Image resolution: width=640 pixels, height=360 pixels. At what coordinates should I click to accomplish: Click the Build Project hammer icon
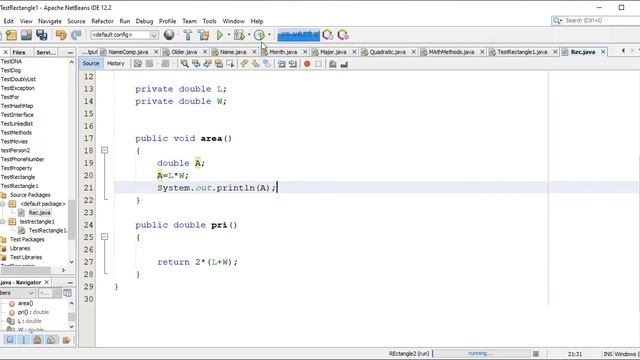(188, 35)
